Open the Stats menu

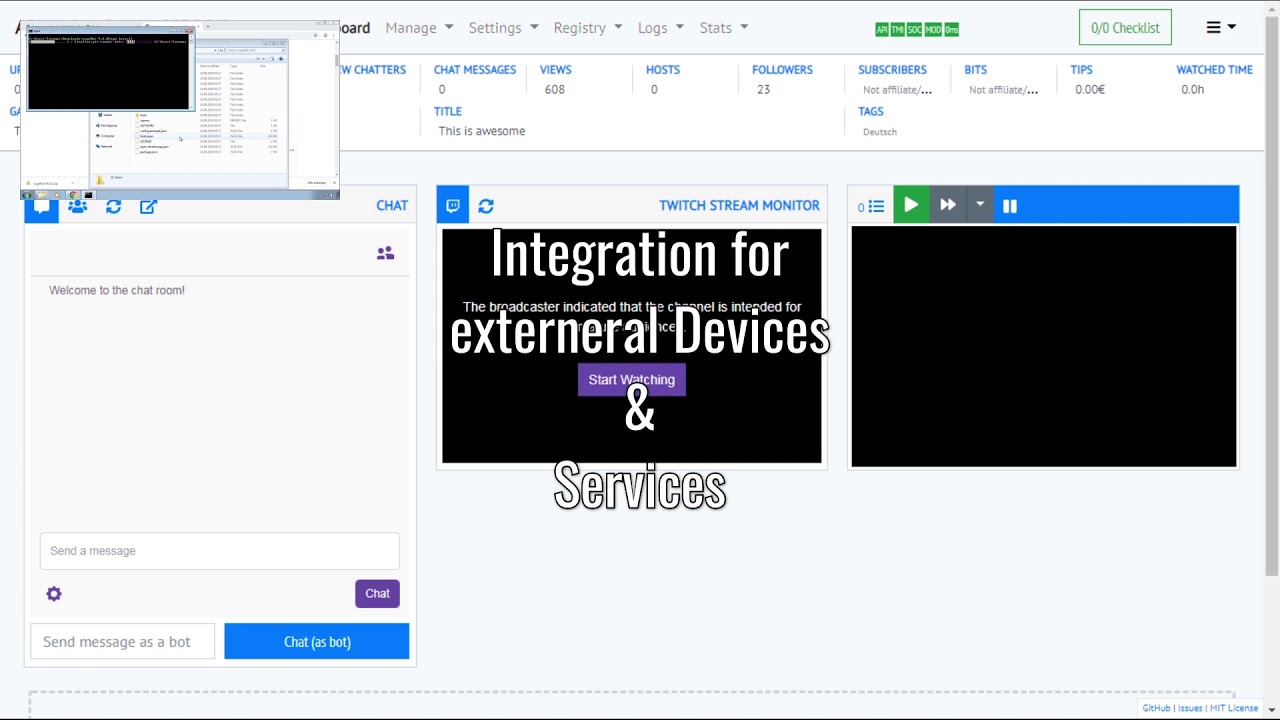pos(723,28)
